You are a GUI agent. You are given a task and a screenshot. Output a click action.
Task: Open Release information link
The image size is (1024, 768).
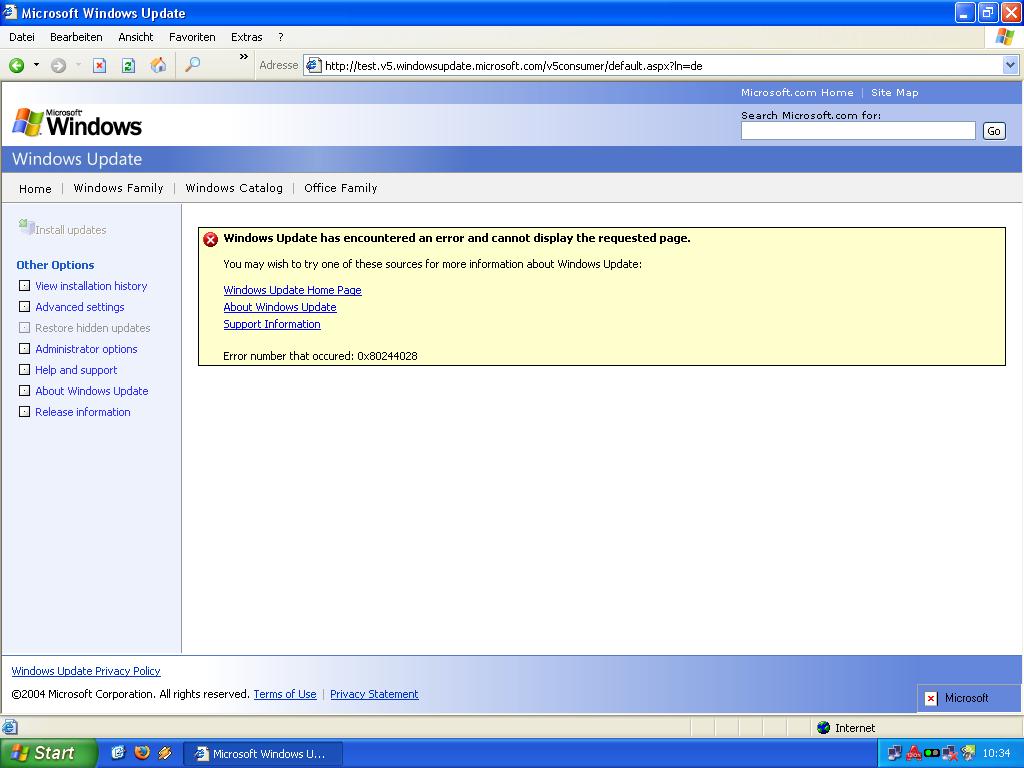83,412
